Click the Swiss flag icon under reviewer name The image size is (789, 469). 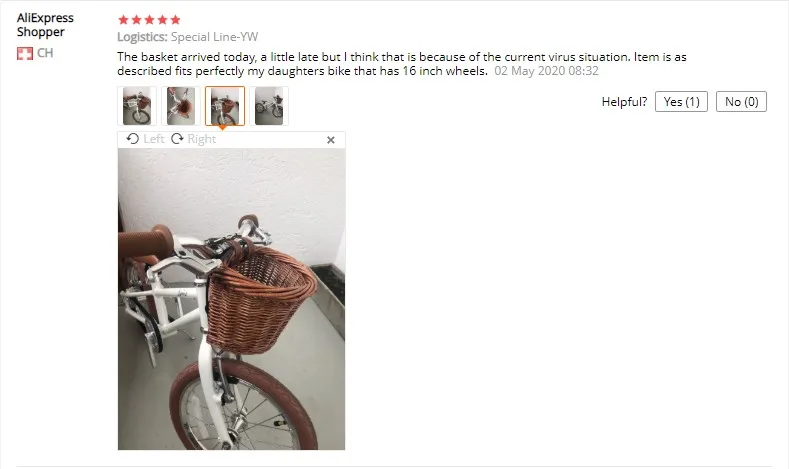[x=25, y=53]
